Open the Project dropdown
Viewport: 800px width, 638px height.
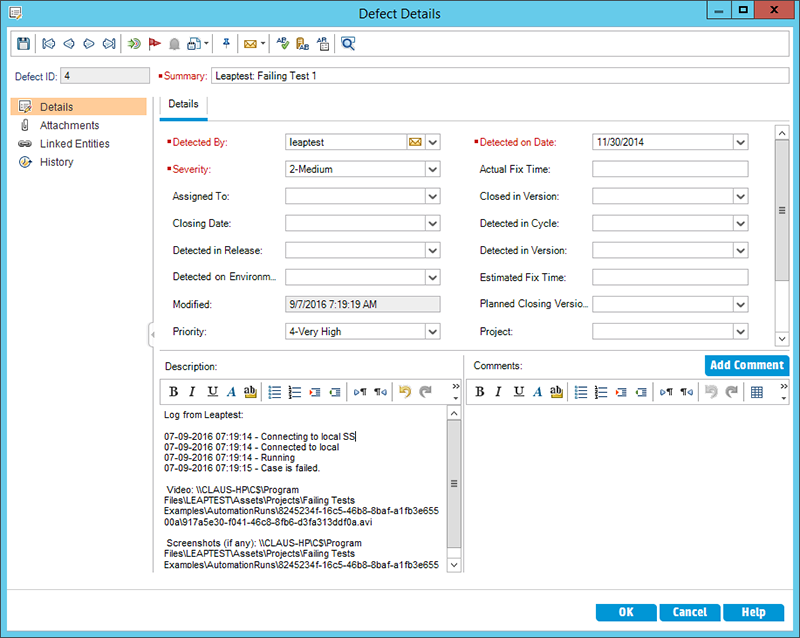[x=741, y=331]
